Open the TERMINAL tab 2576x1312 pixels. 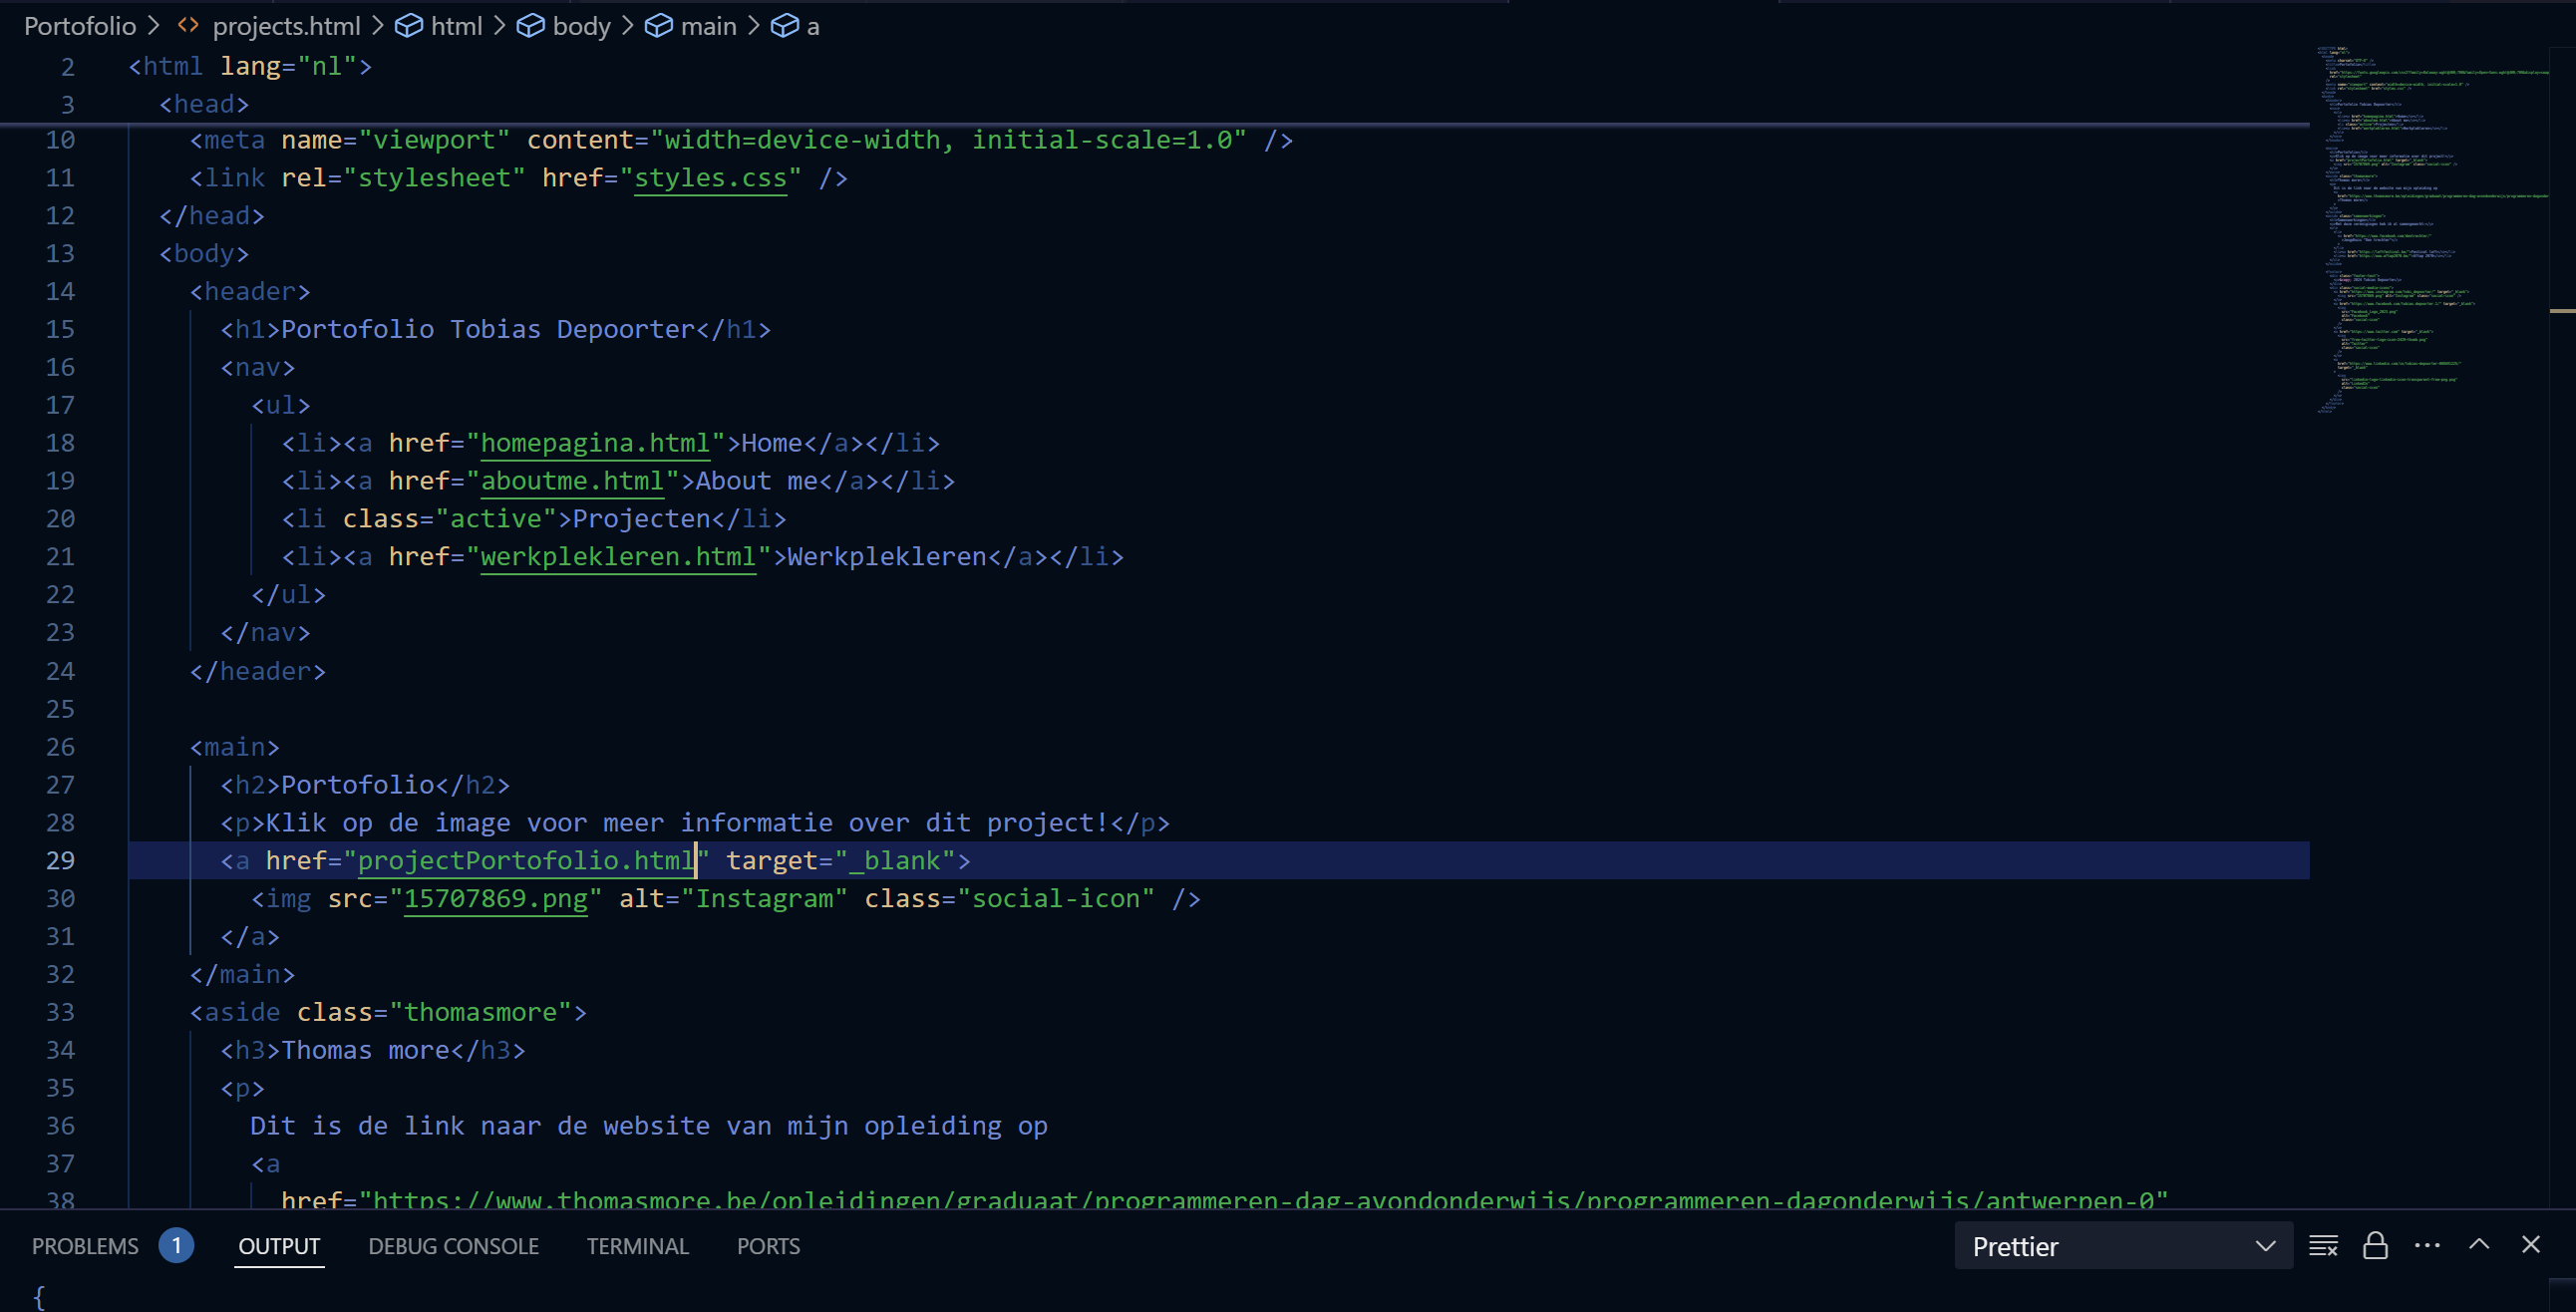pos(637,1246)
